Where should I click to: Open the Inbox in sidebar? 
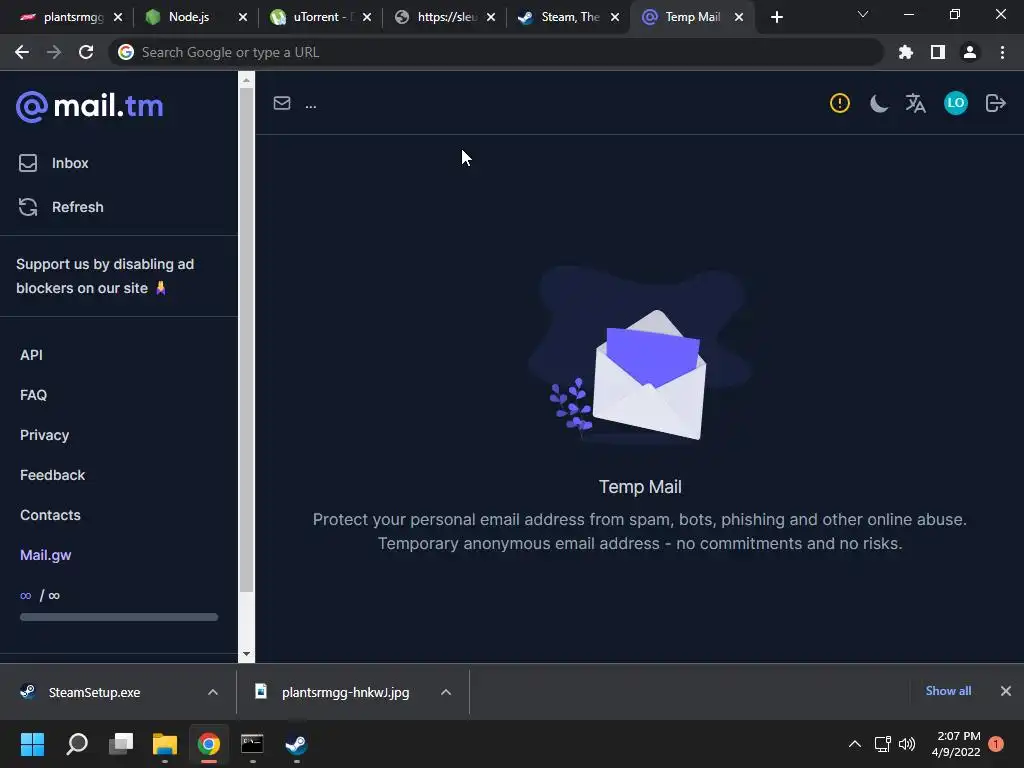pyautogui.click(x=54, y=163)
